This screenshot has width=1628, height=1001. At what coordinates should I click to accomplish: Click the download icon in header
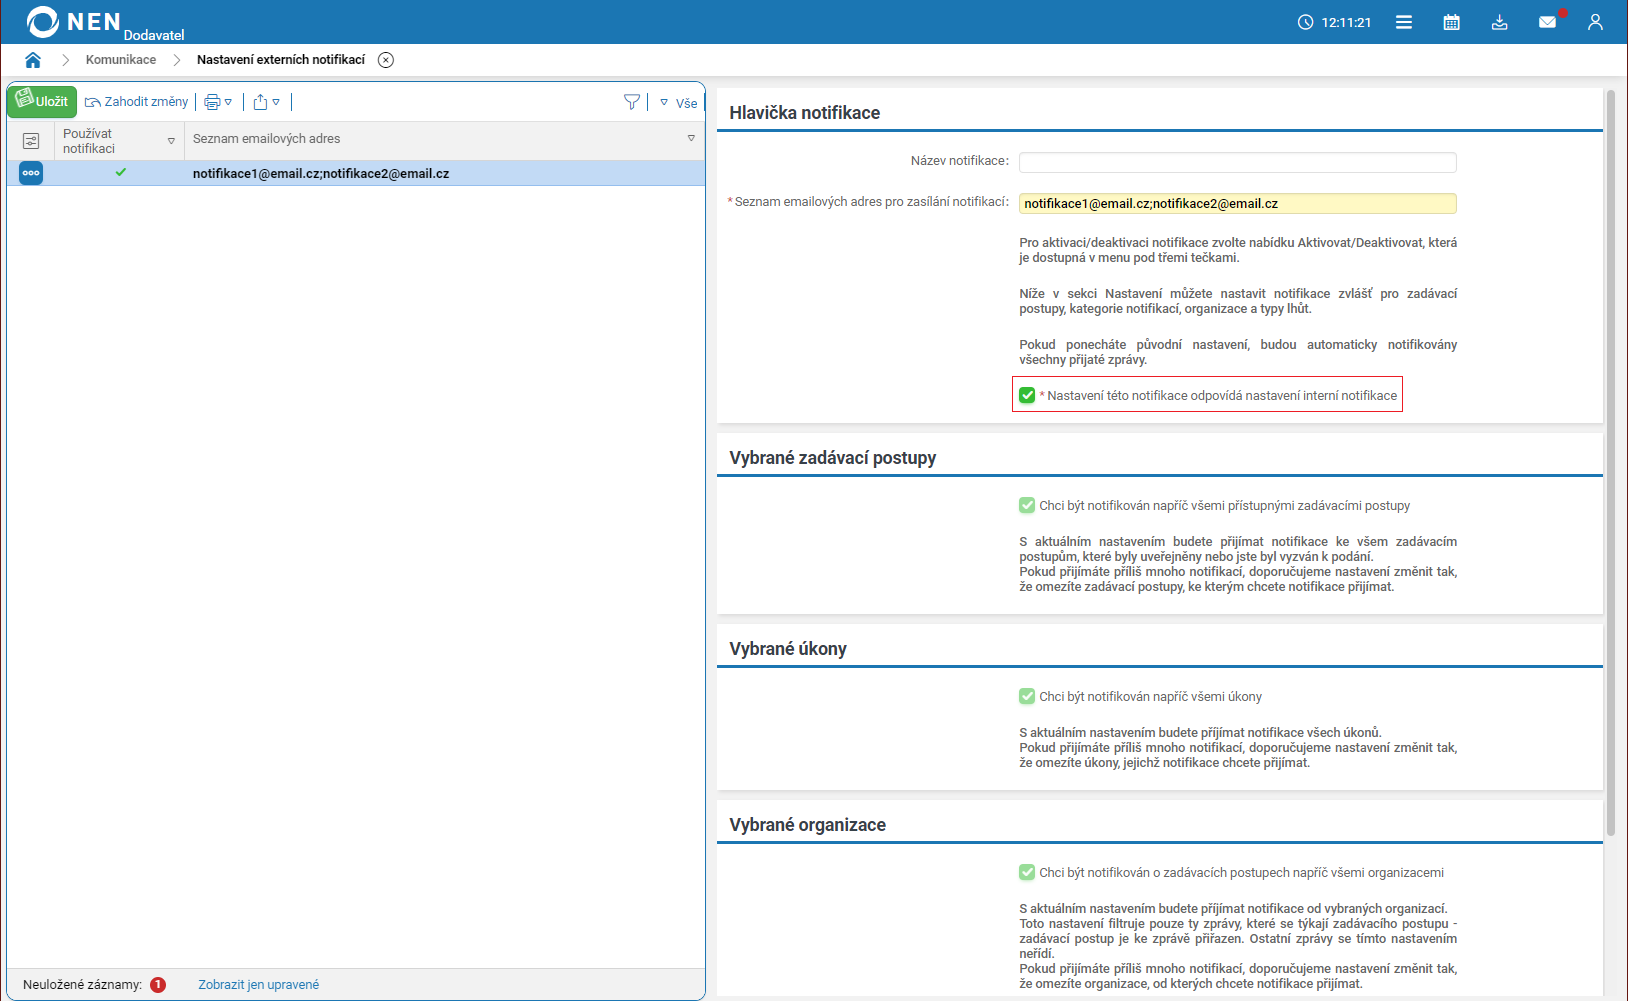click(x=1499, y=22)
